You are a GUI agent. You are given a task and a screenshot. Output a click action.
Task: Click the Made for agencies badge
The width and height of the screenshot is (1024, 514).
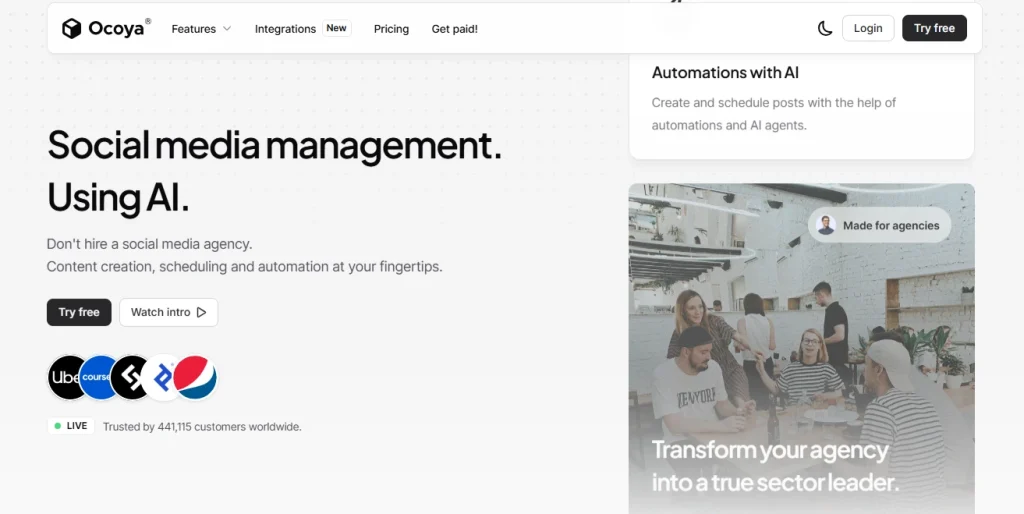point(879,225)
